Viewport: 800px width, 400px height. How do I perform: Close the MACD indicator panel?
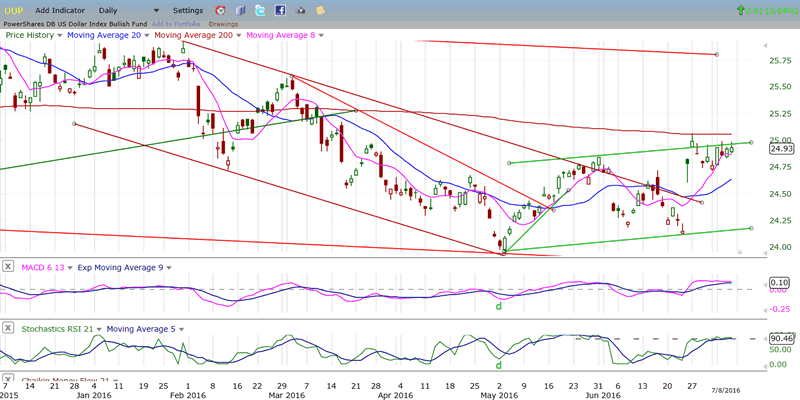8,266
